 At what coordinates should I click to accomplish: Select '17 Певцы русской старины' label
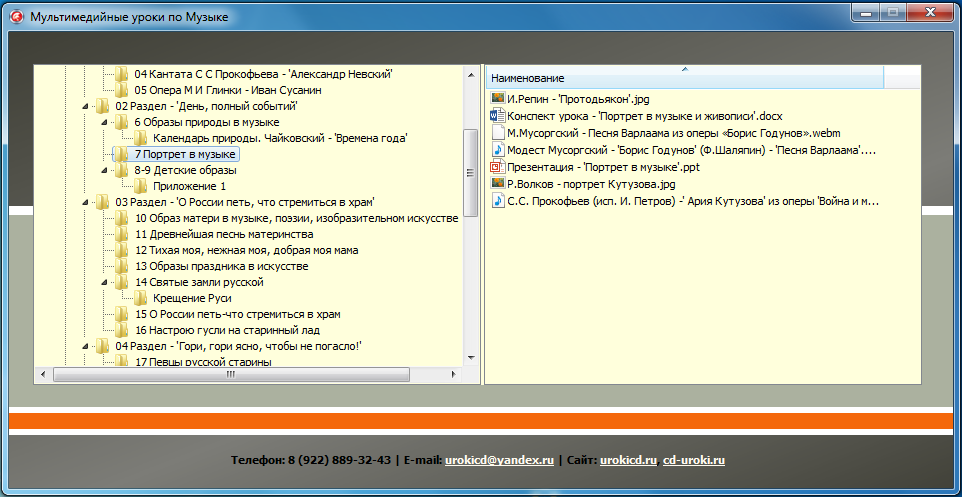click(x=202, y=362)
